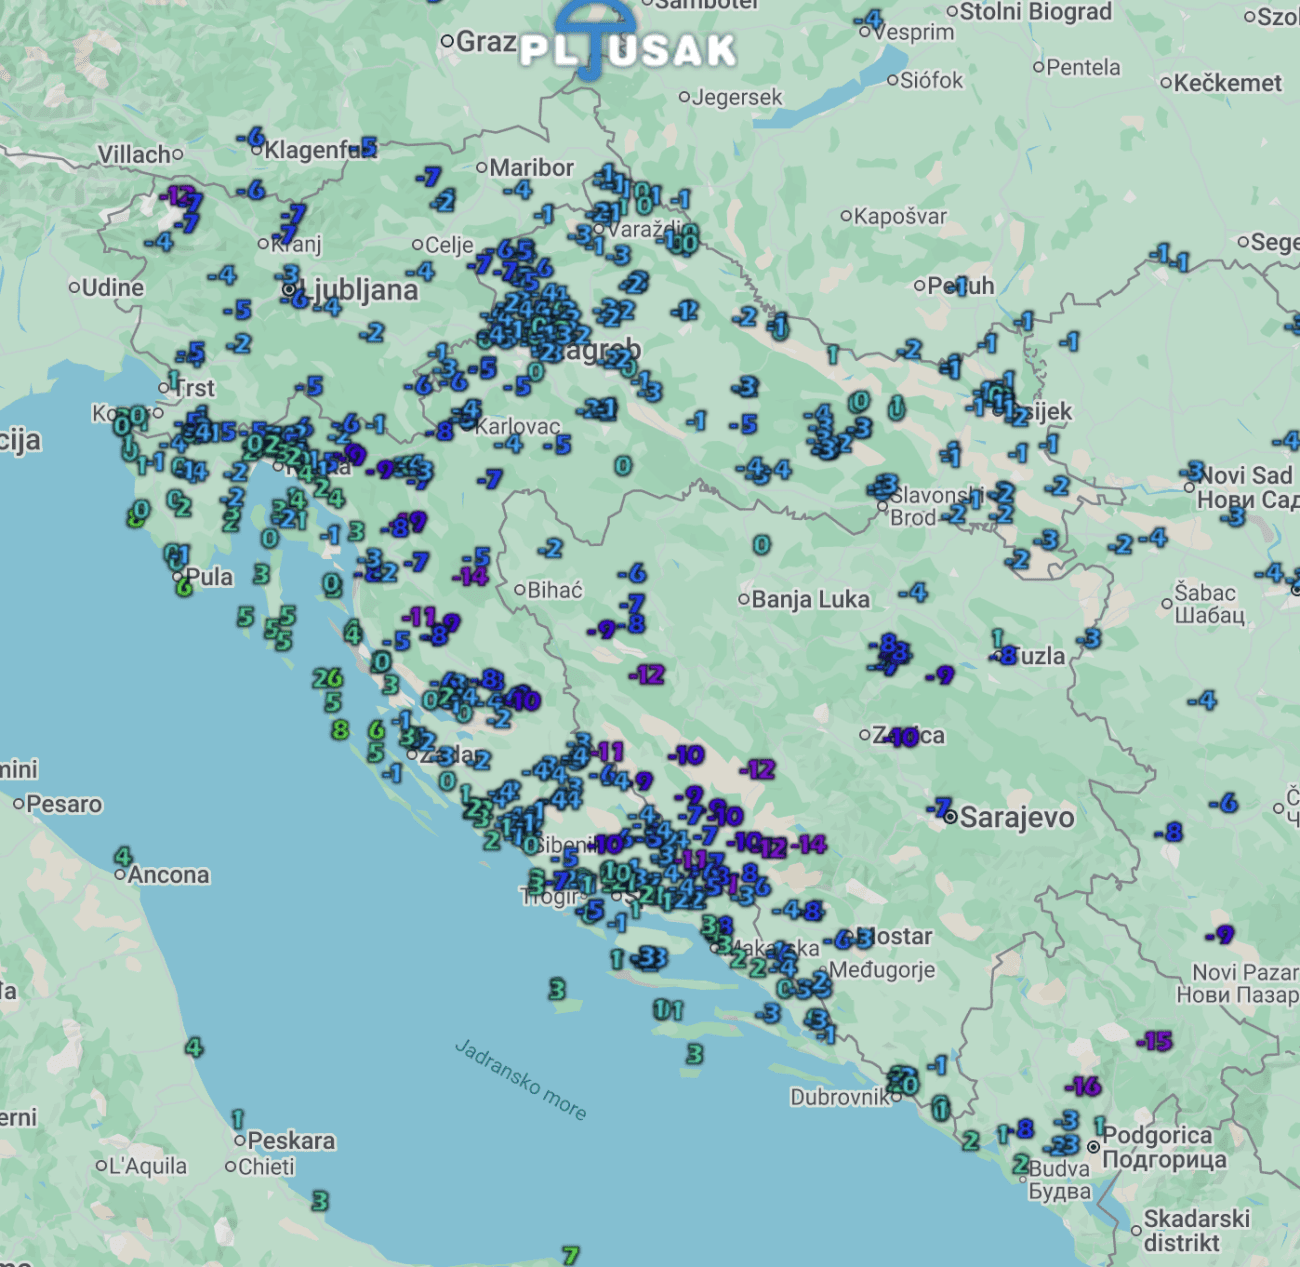This screenshot has height=1267, width=1300.
Task: Click the Jadransko more sea label
Action: click(520, 1079)
